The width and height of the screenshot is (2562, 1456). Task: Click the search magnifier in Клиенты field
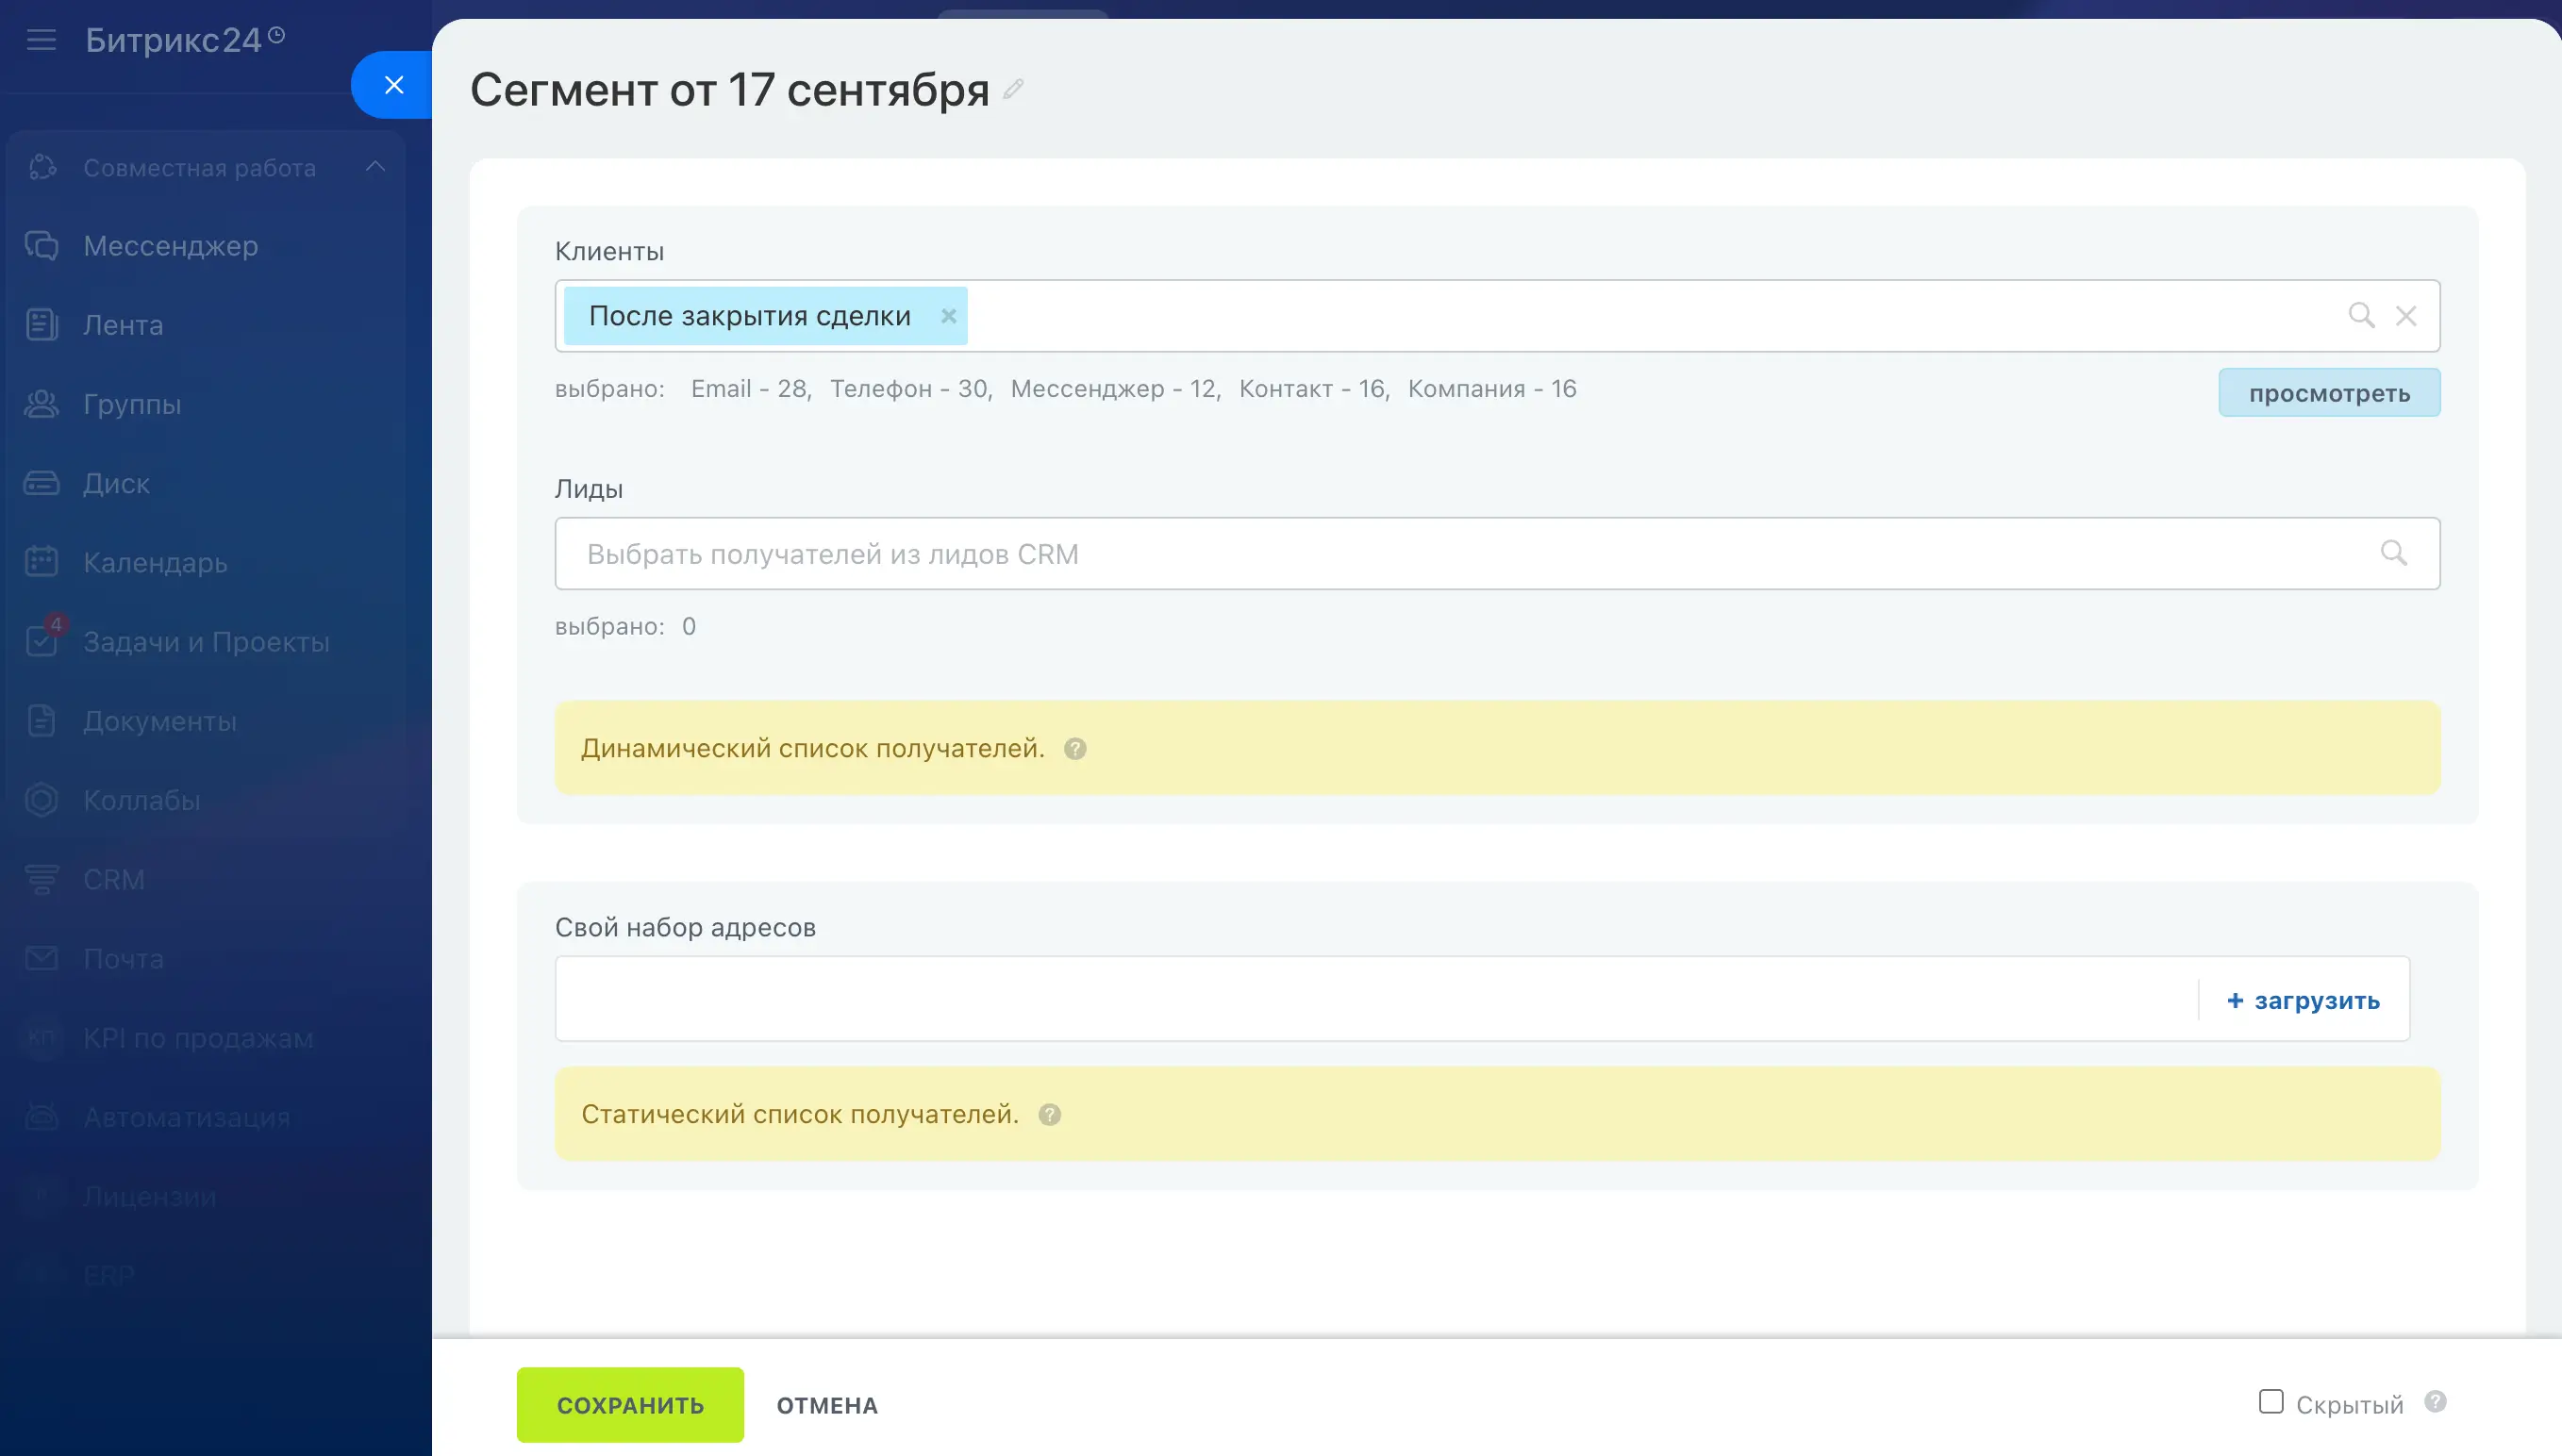point(2361,316)
